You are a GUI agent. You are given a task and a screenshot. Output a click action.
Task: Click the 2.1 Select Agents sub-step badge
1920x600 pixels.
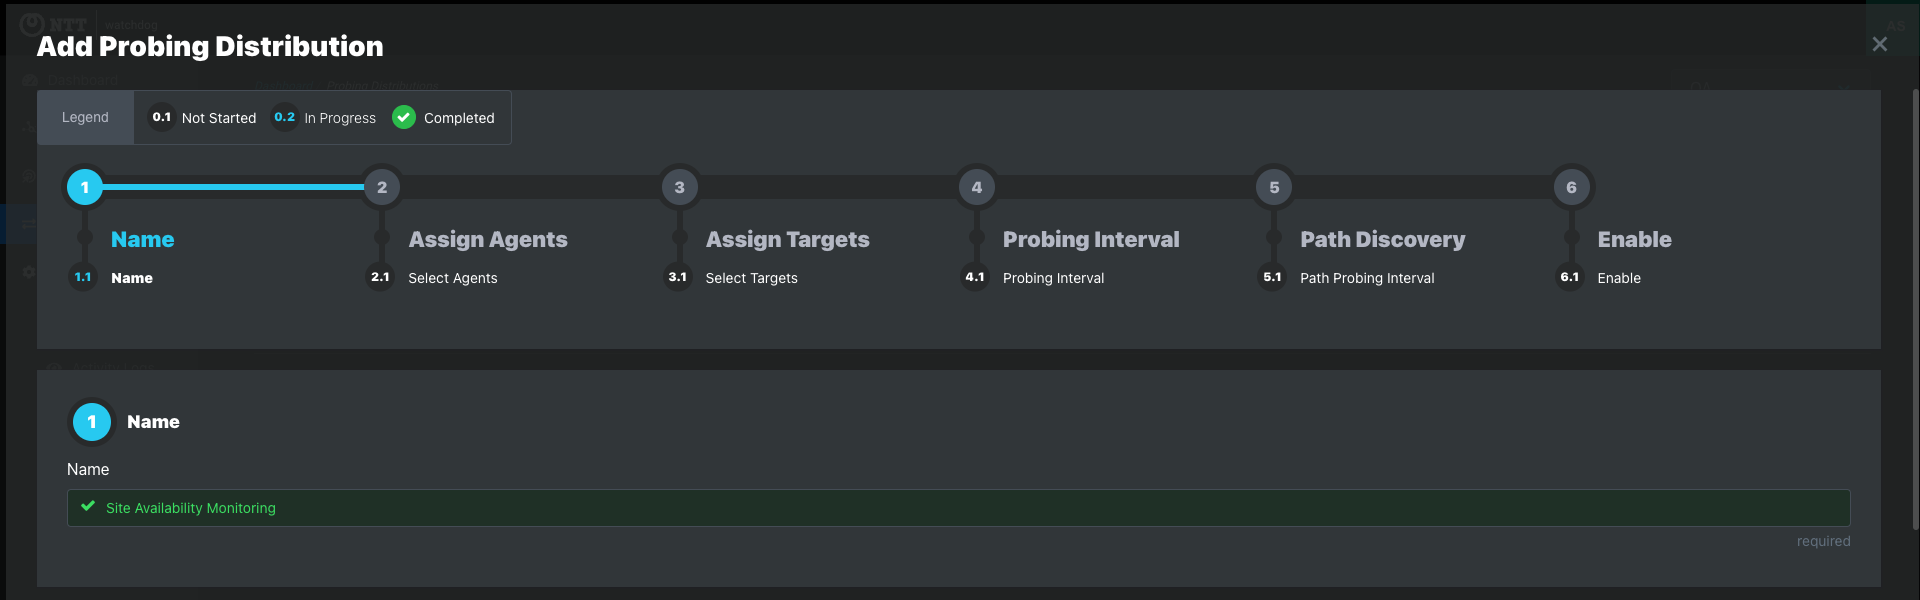[x=380, y=277]
